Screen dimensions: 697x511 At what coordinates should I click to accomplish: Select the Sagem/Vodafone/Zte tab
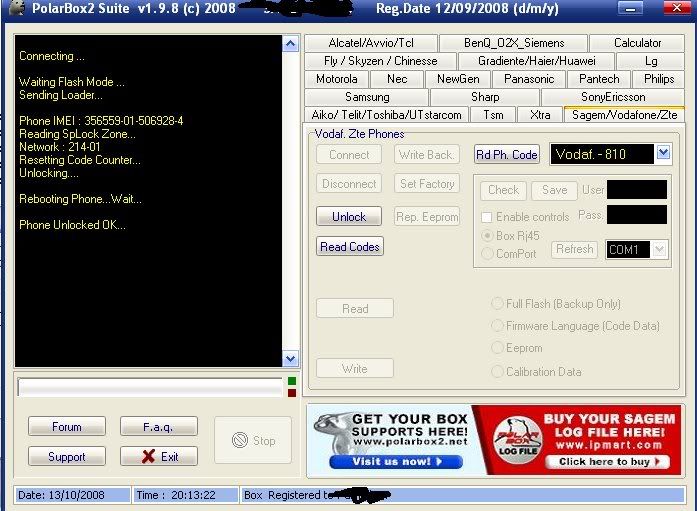pyautogui.click(x=625, y=115)
